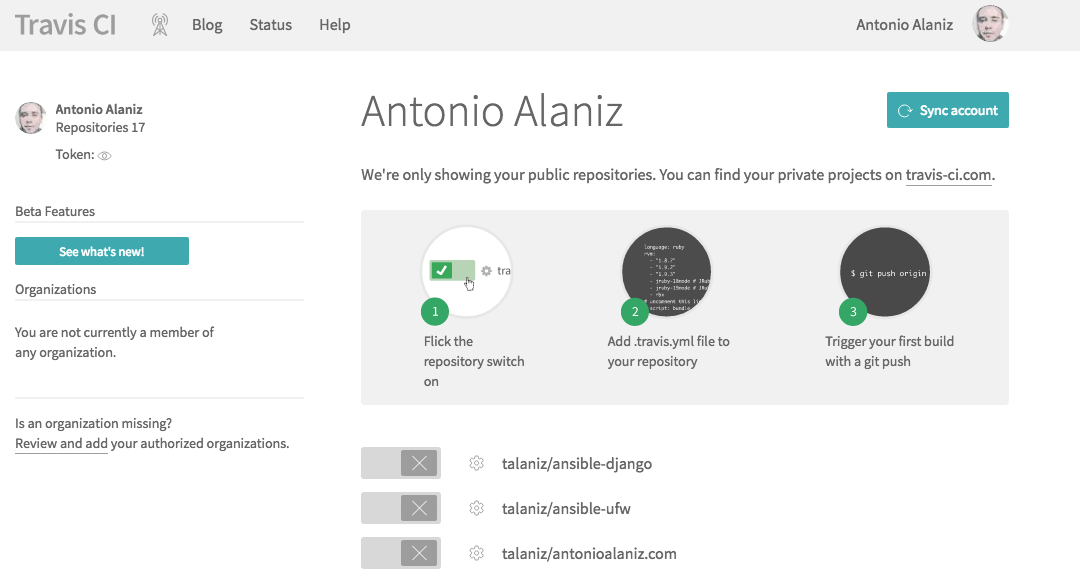
Task: Open the Blog menu item
Action: click(x=207, y=25)
